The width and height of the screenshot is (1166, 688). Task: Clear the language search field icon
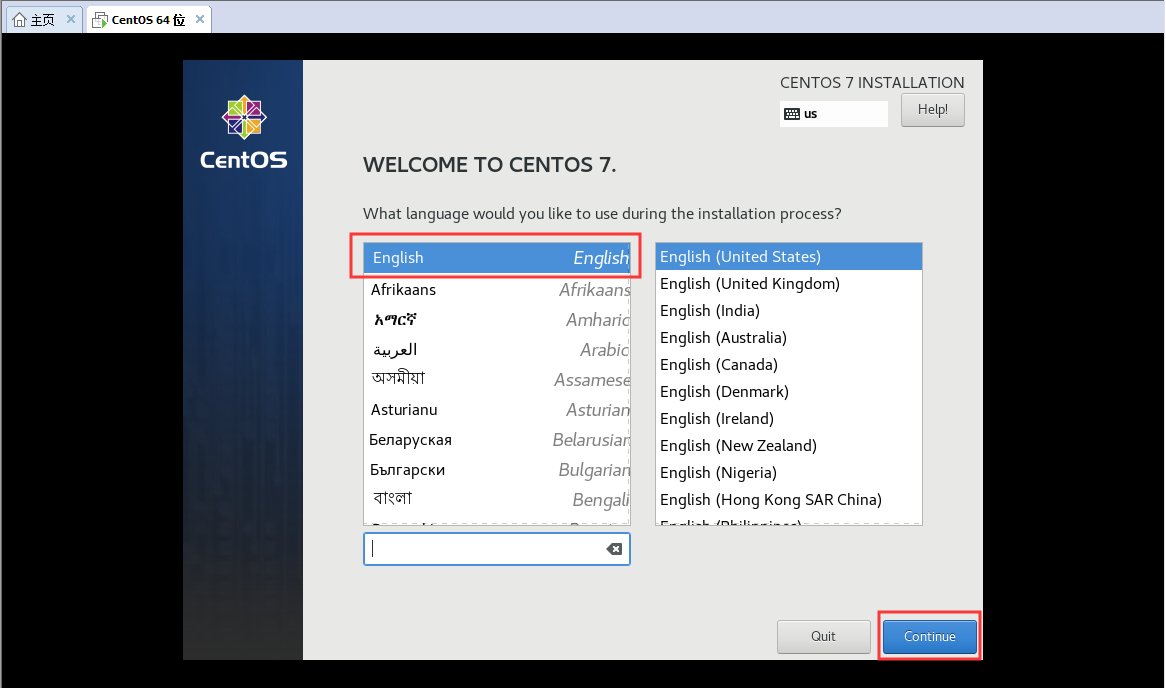tap(614, 549)
